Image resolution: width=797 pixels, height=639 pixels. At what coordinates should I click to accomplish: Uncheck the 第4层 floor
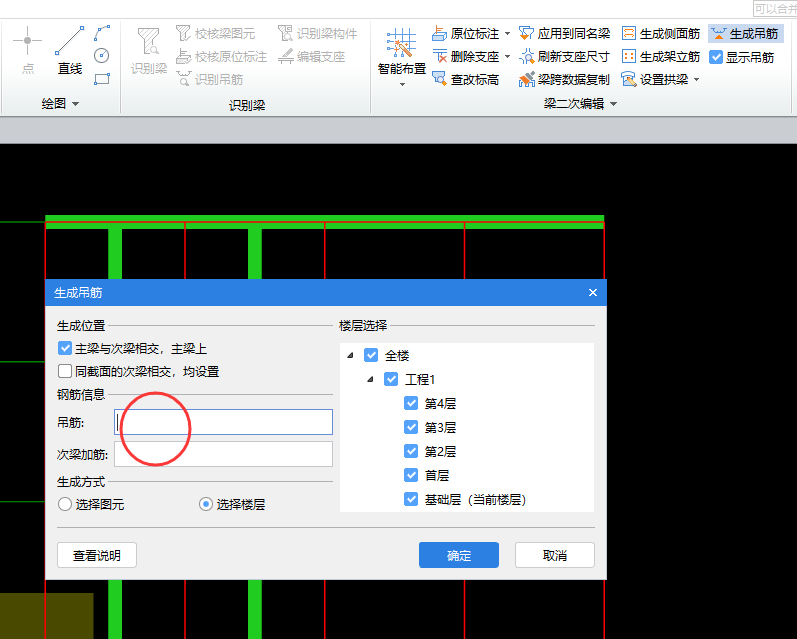pyautogui.click(x=411, y=403)
